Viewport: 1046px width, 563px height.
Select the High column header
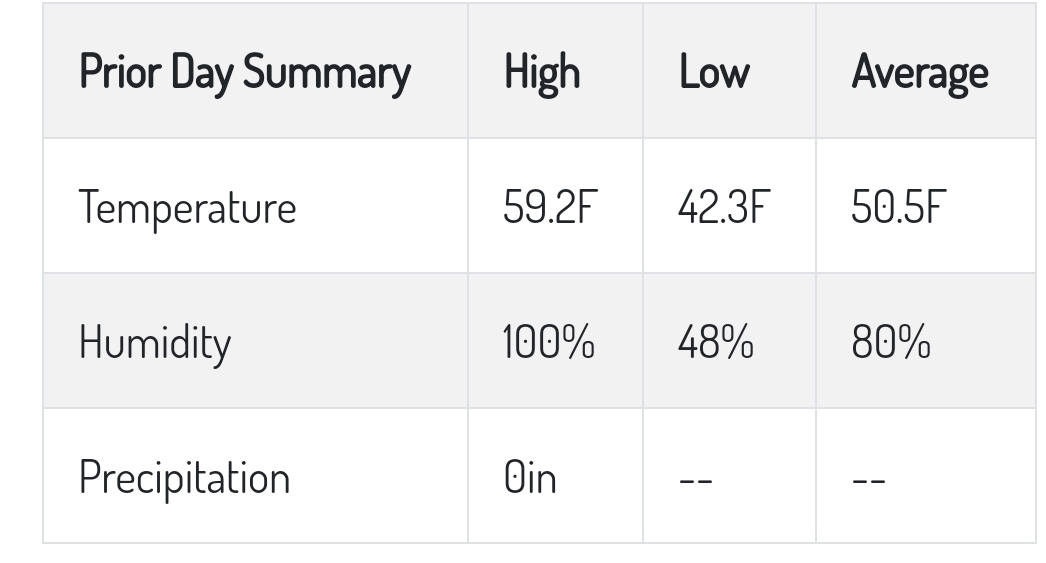click(542, 73)
